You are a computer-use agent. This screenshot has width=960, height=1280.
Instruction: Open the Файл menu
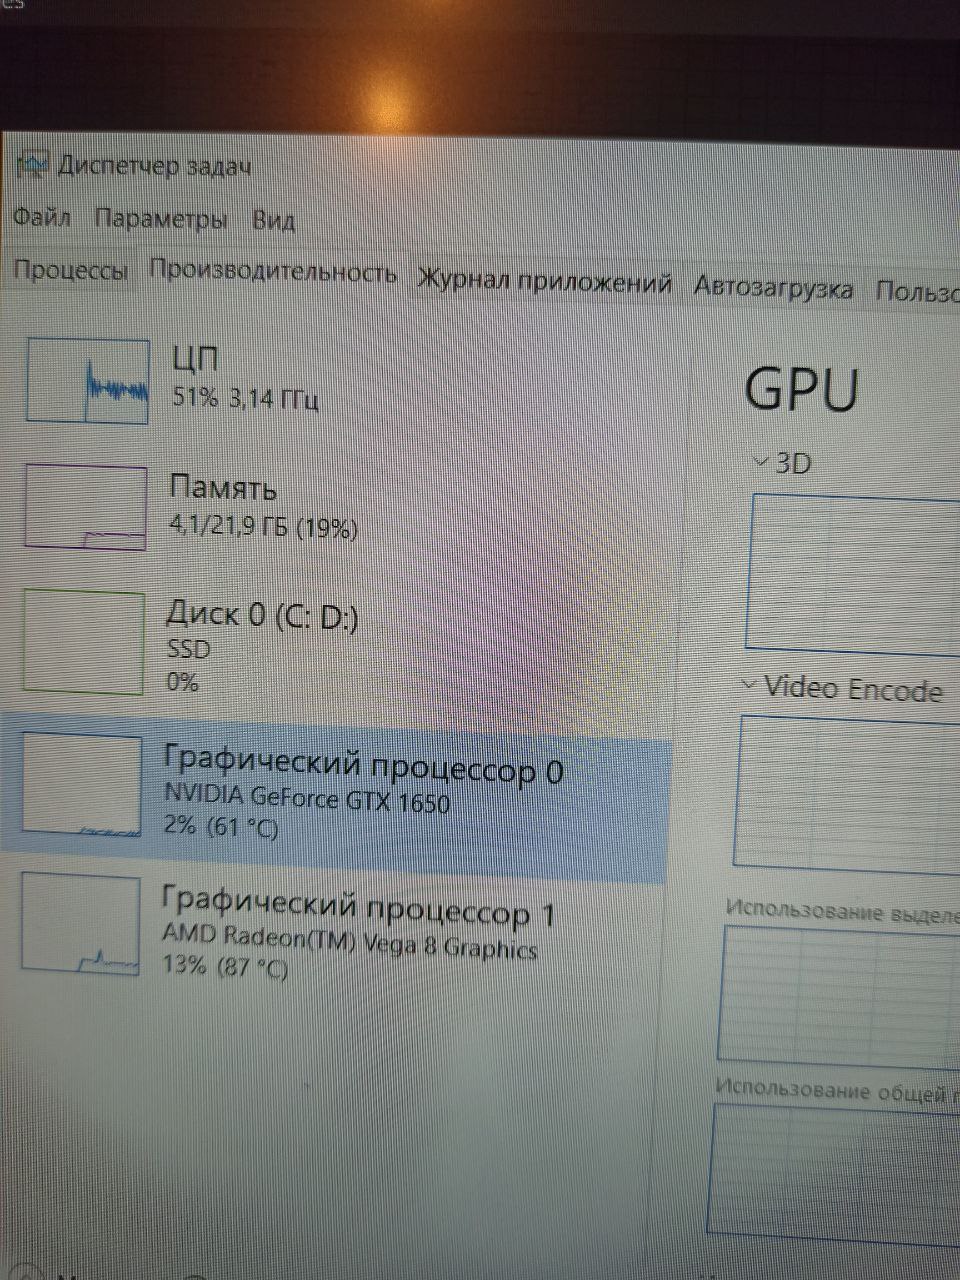pos(41,217)
